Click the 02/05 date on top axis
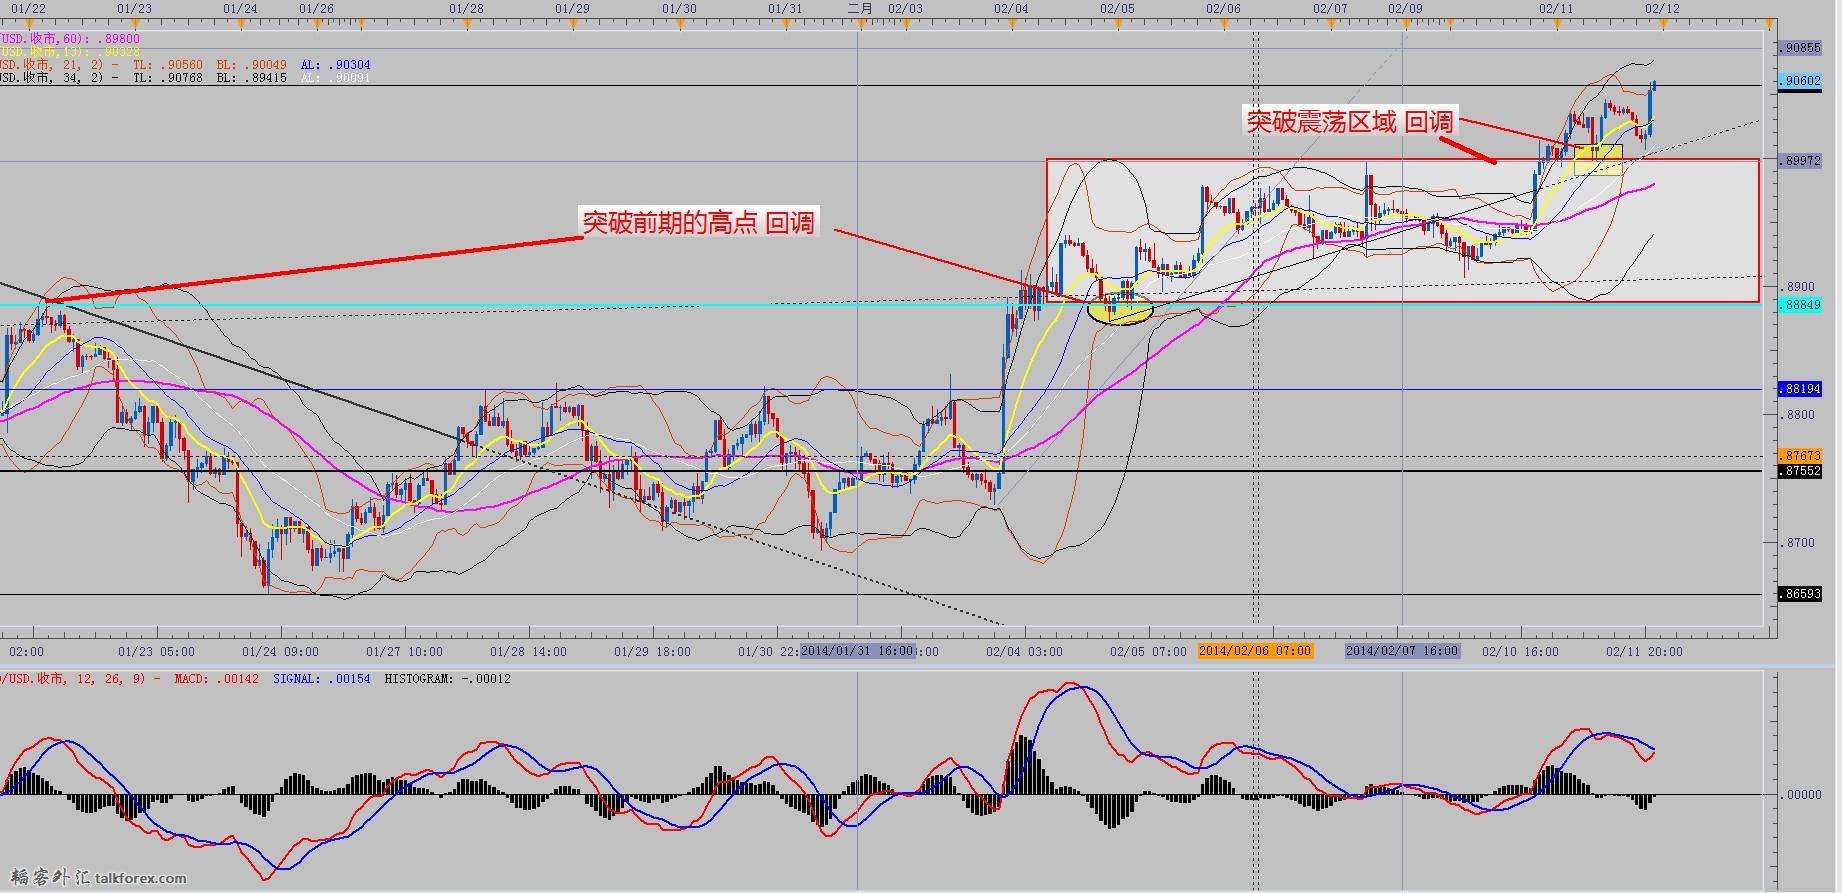The height and width of the screenshot is (893, 1842). (1117, 8)
